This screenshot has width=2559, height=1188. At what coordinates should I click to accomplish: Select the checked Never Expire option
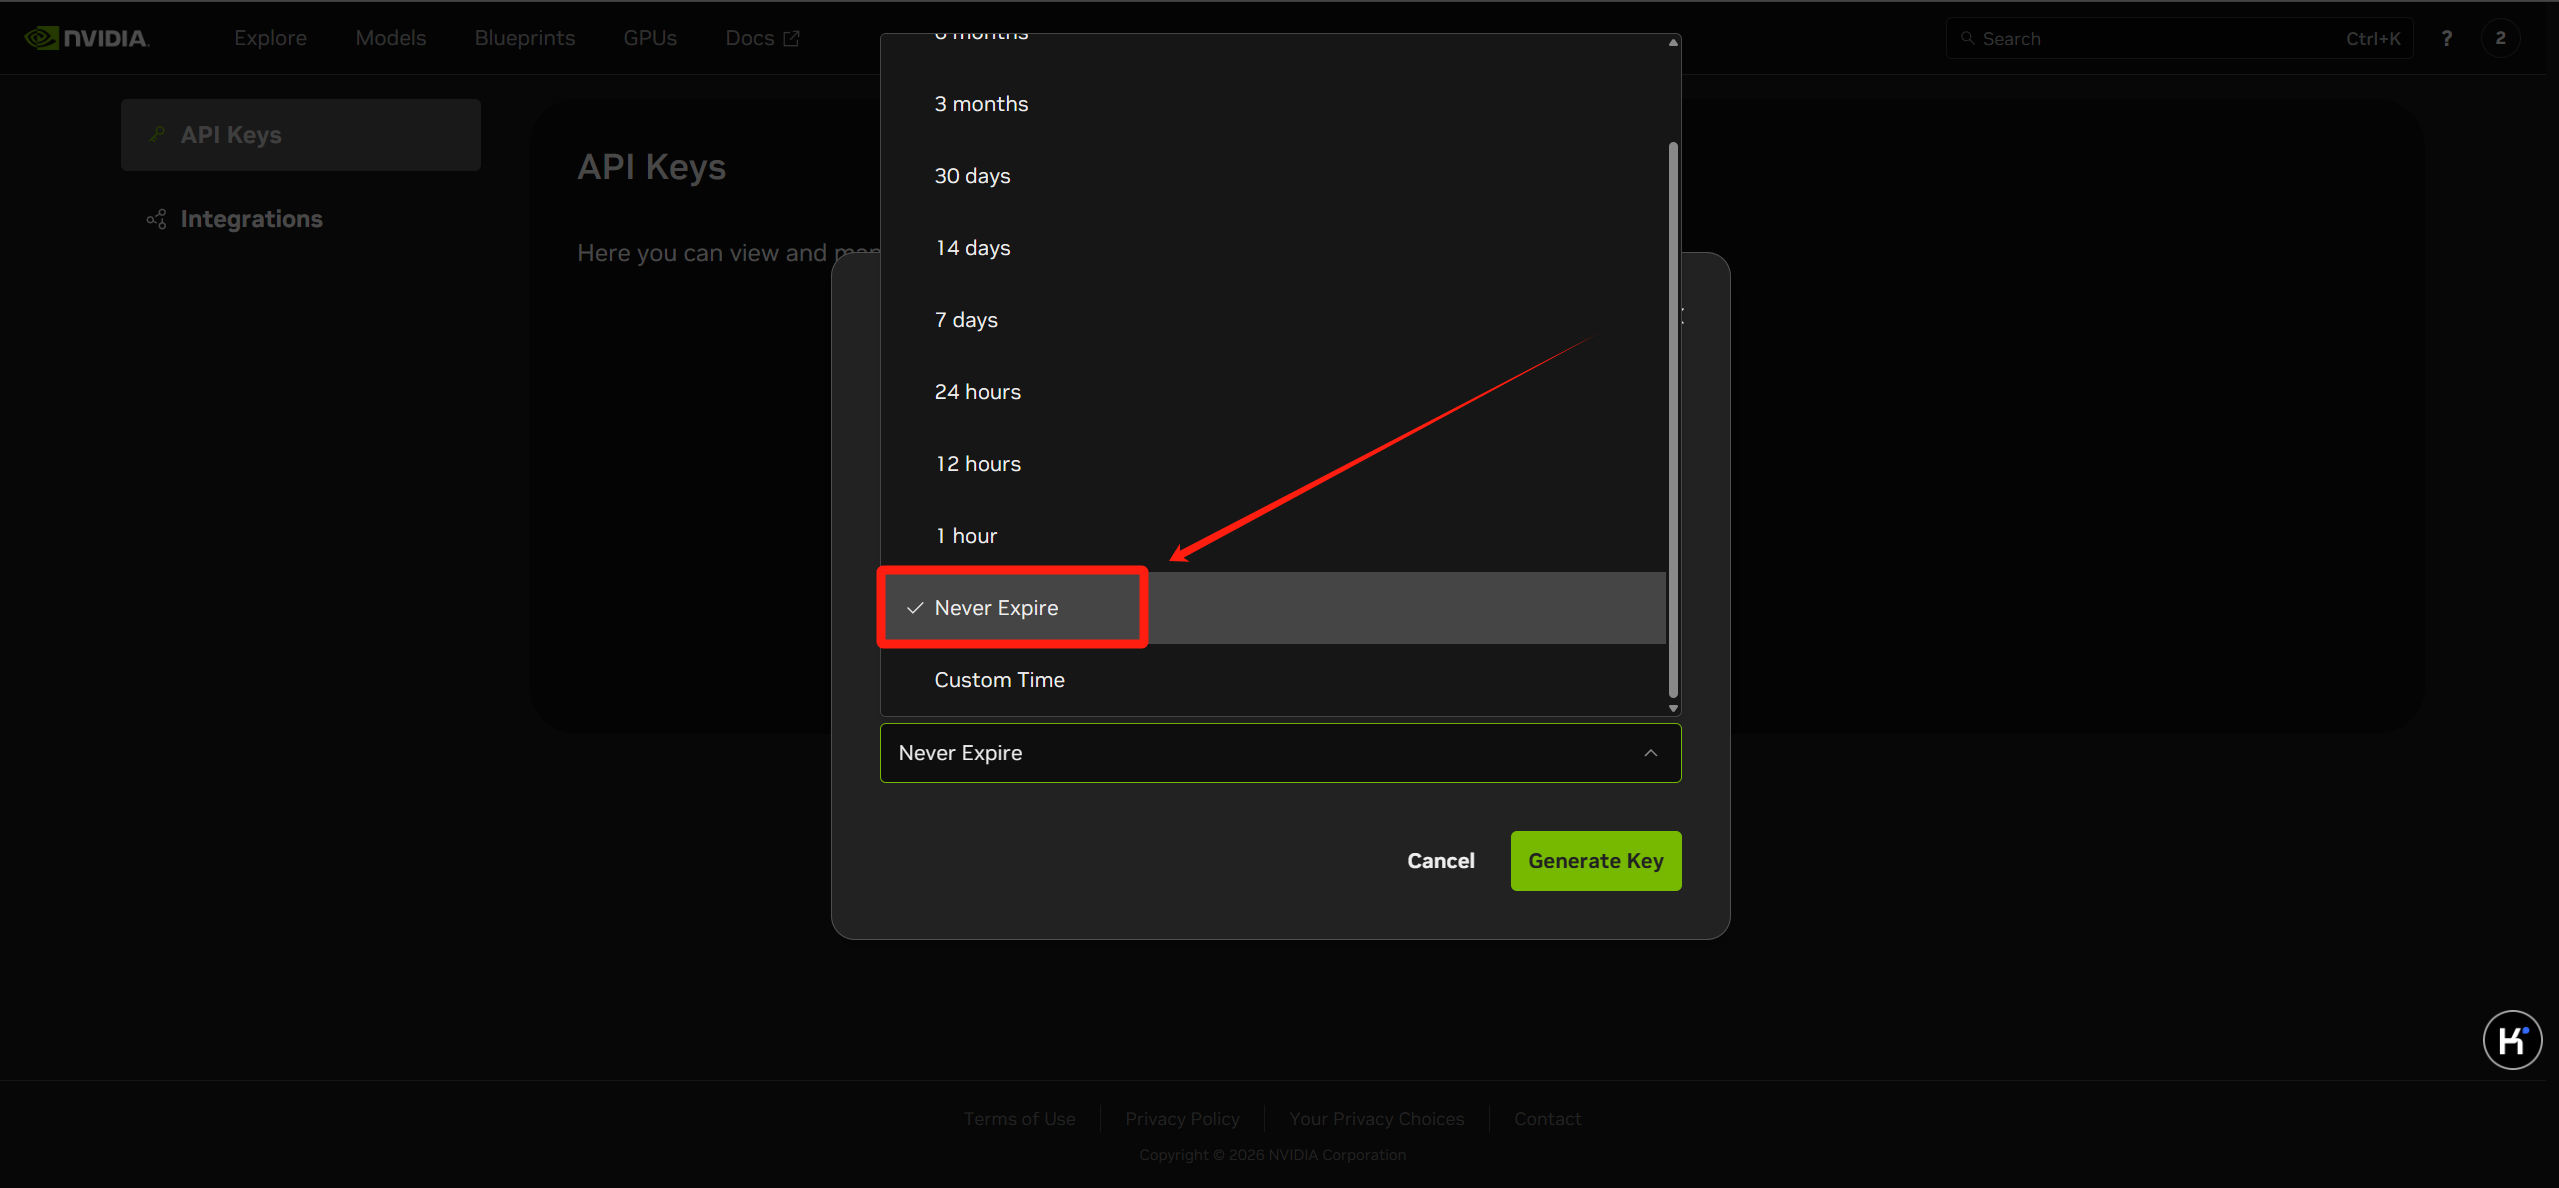(996, 608)
